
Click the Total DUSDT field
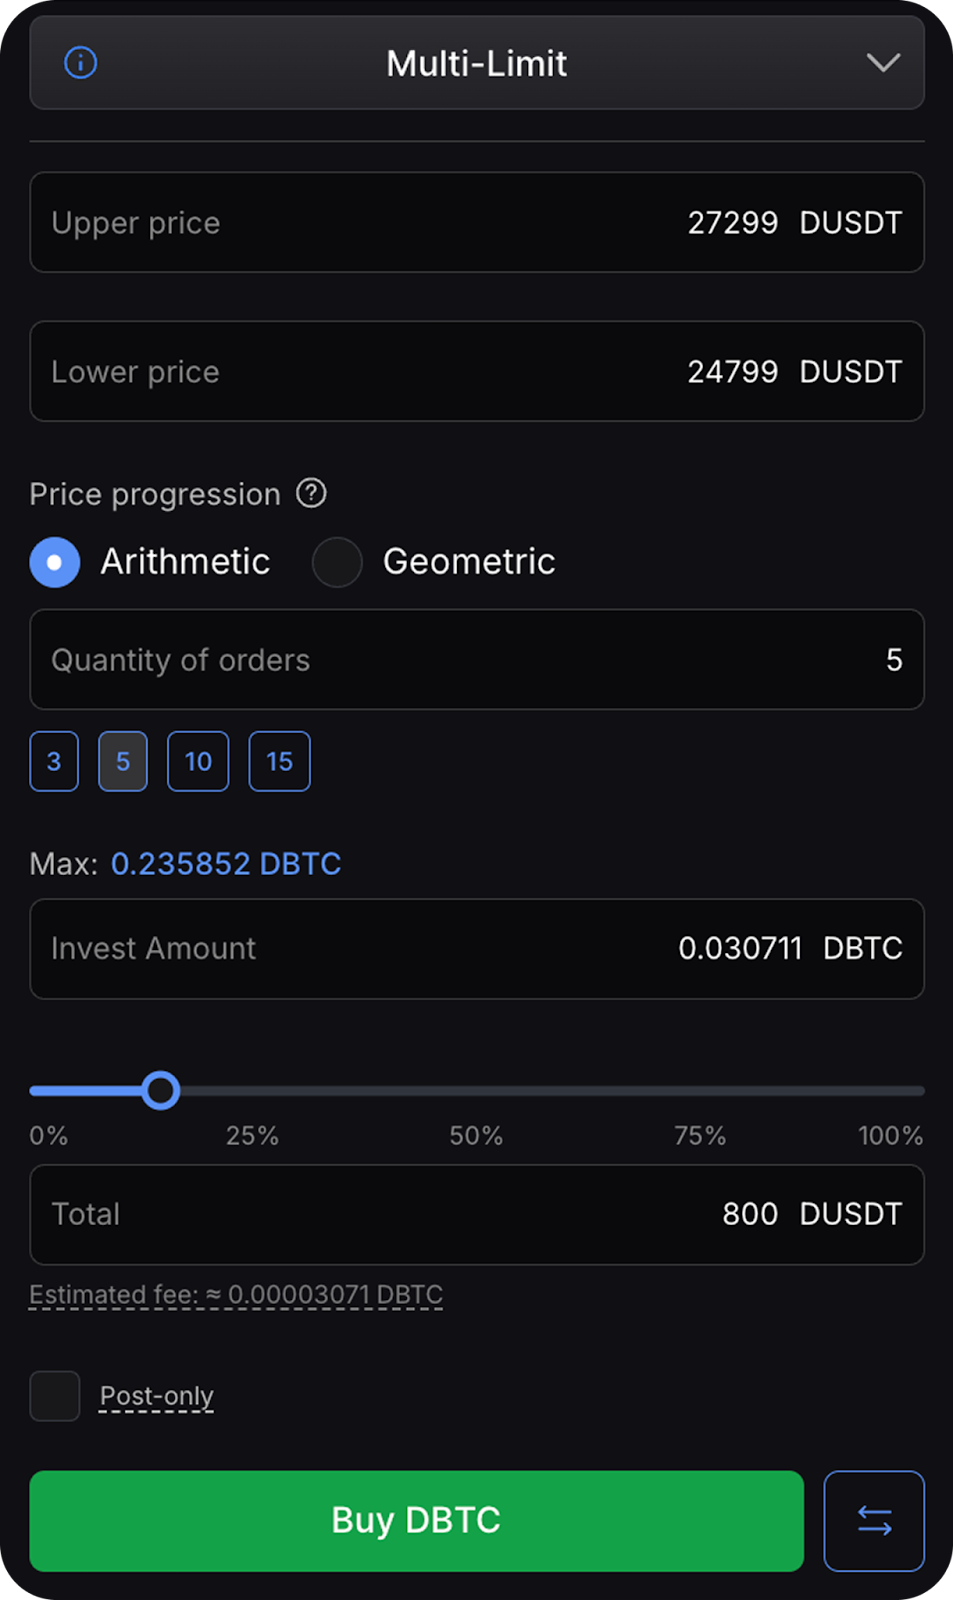pyautogui.click(x=477, y=1214)
